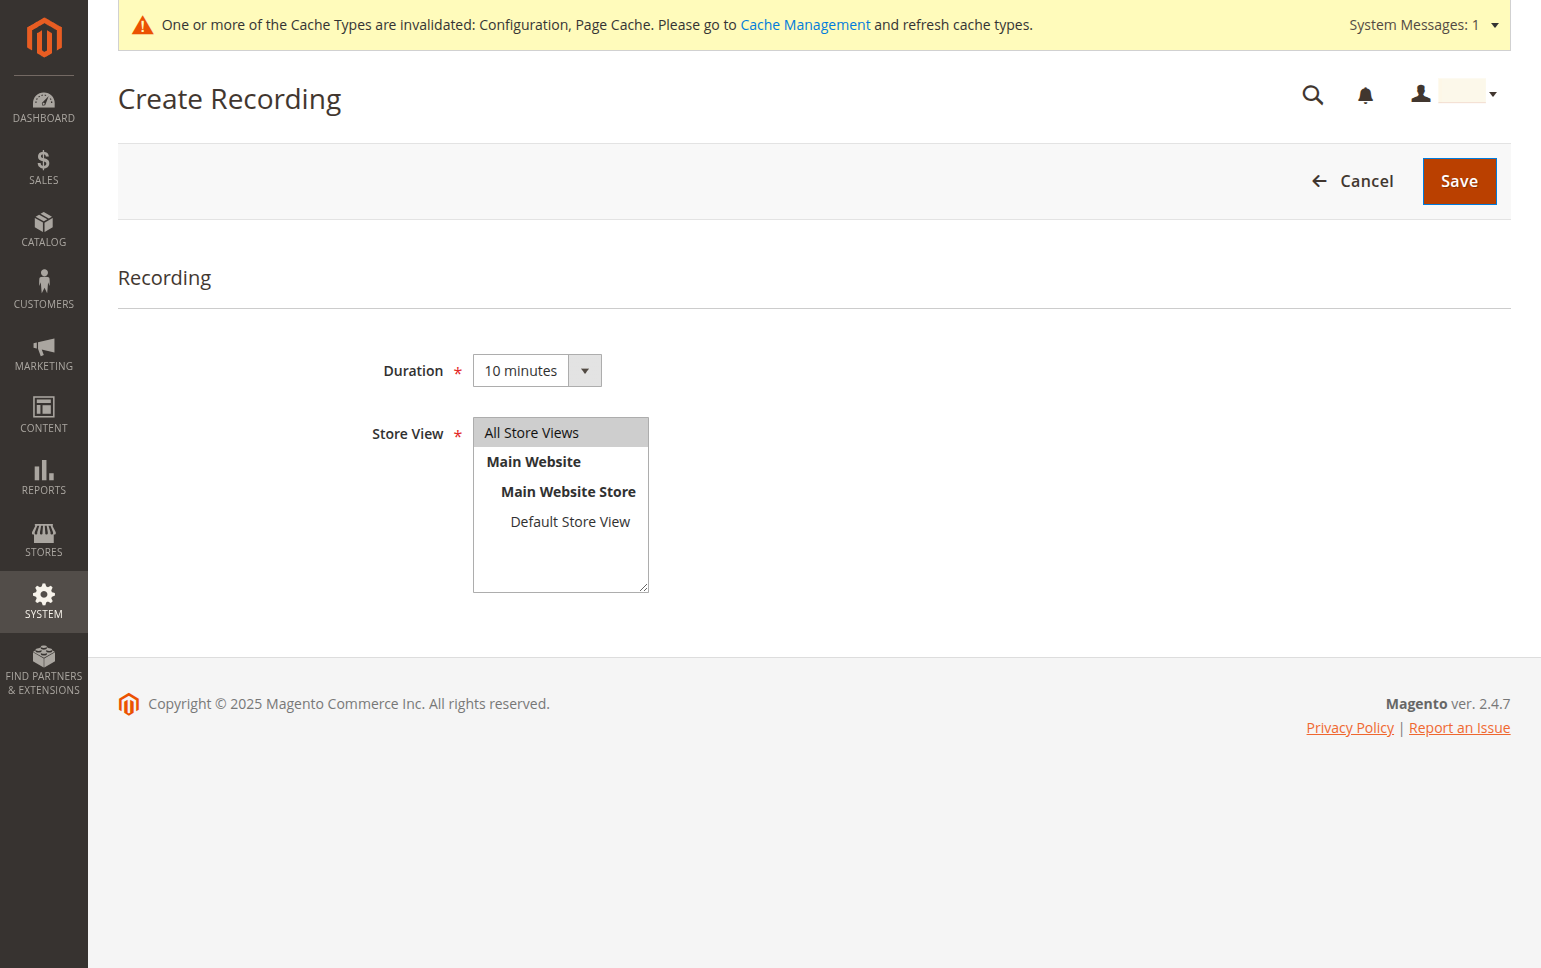Open the Marketing menu

(44, 354)
